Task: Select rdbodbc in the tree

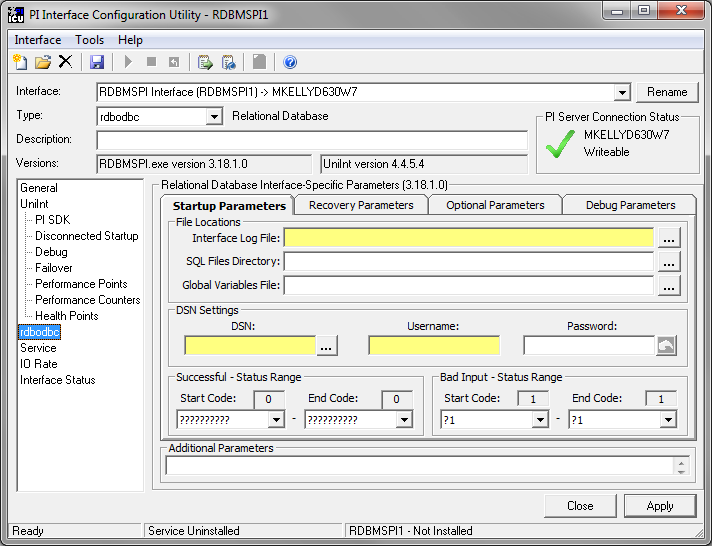Action: pyautogui.click(x=40, y=332)
